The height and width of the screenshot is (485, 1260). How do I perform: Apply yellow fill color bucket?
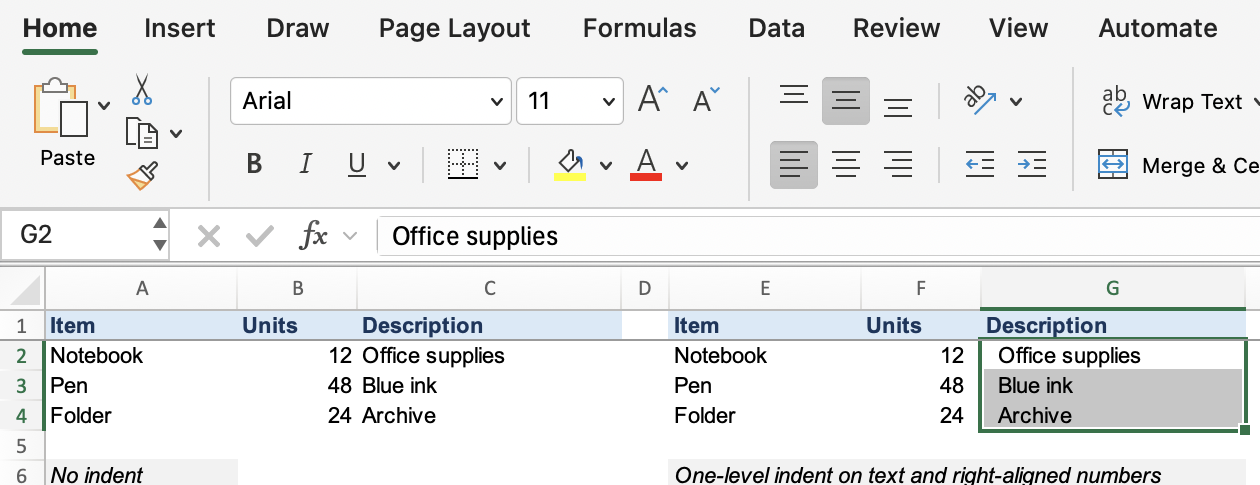coord(569,165)
